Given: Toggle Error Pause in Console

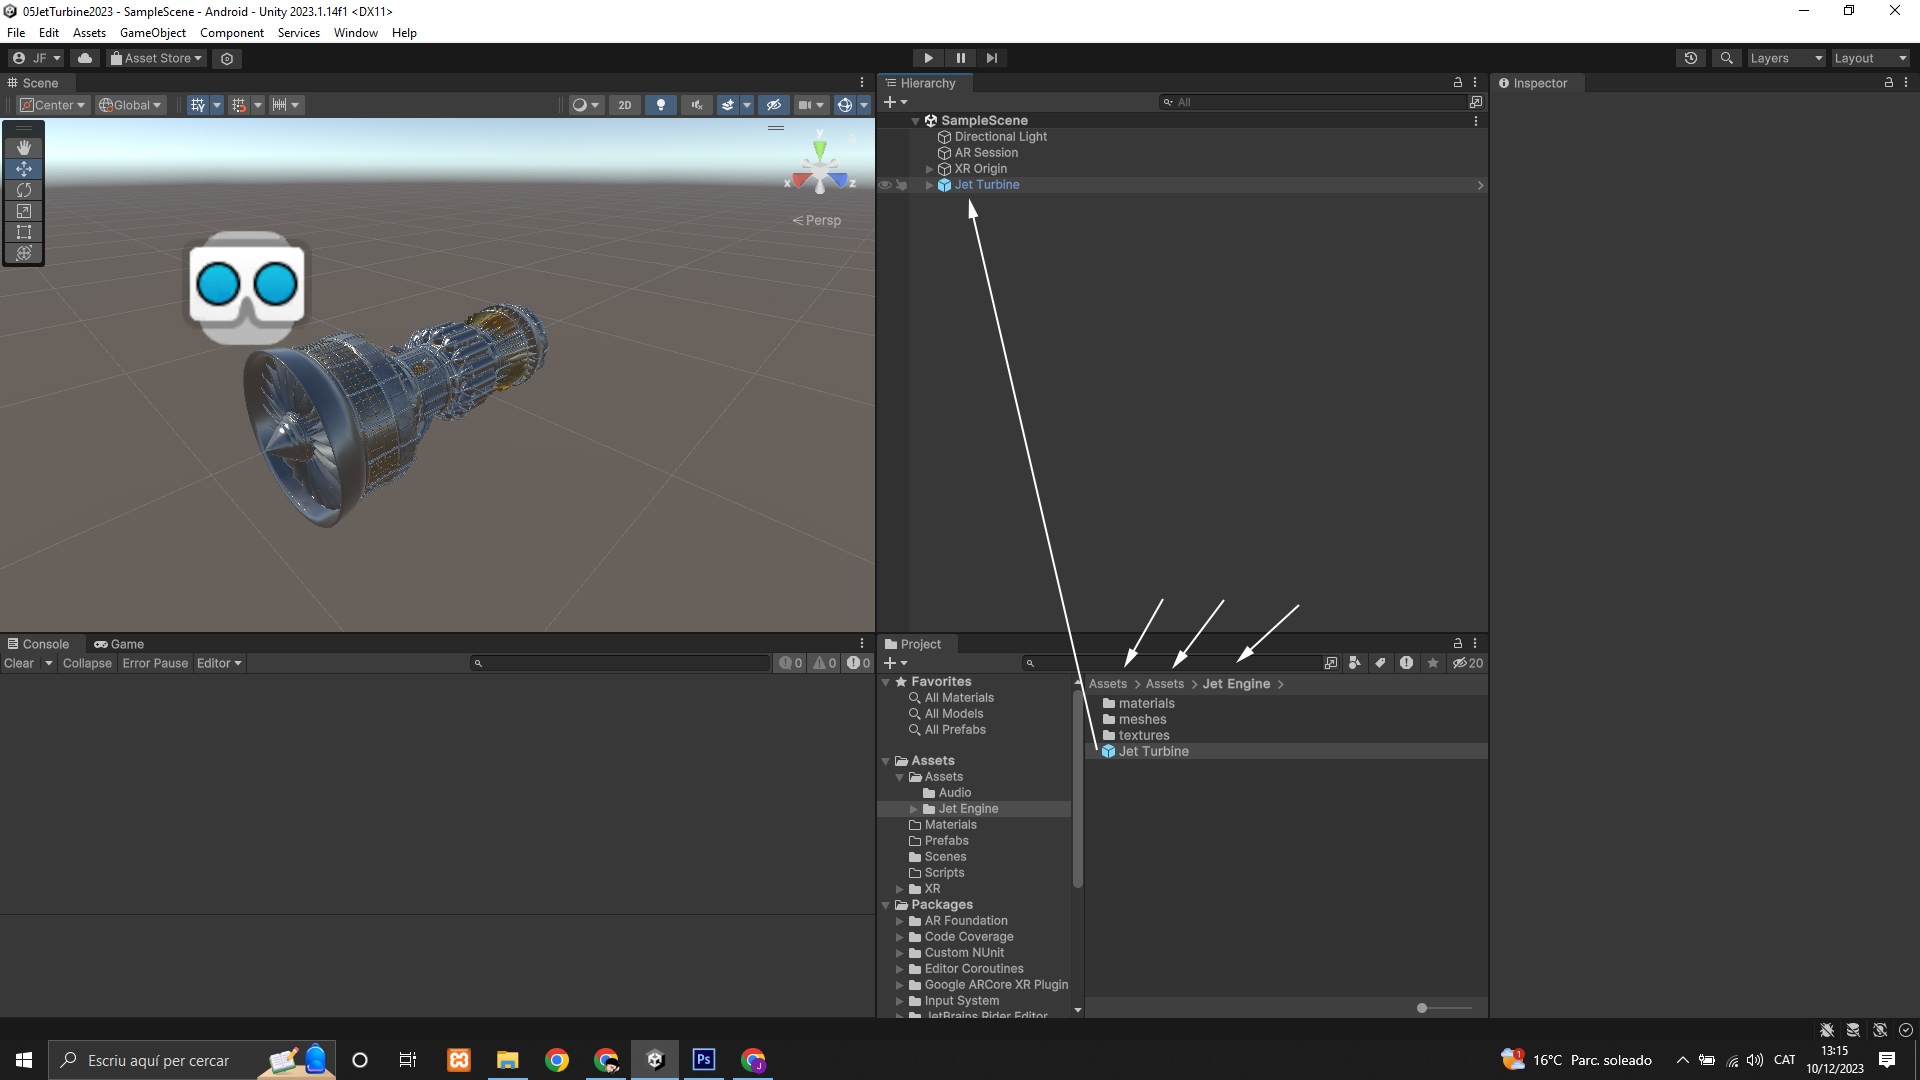Looking at the screenshot, I should 155,663.
